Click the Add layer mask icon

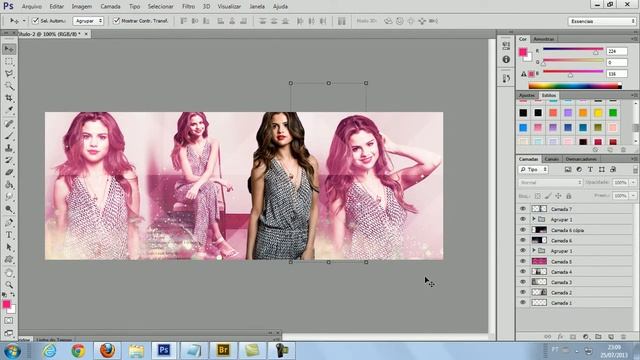click(573, 337)
